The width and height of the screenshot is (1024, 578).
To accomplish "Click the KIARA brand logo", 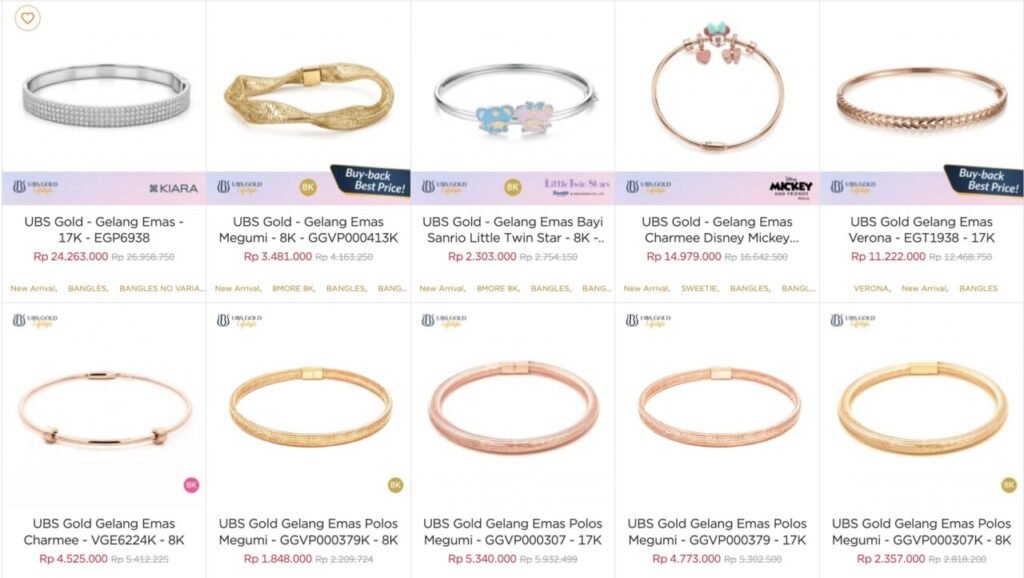I will pos(173,188).
